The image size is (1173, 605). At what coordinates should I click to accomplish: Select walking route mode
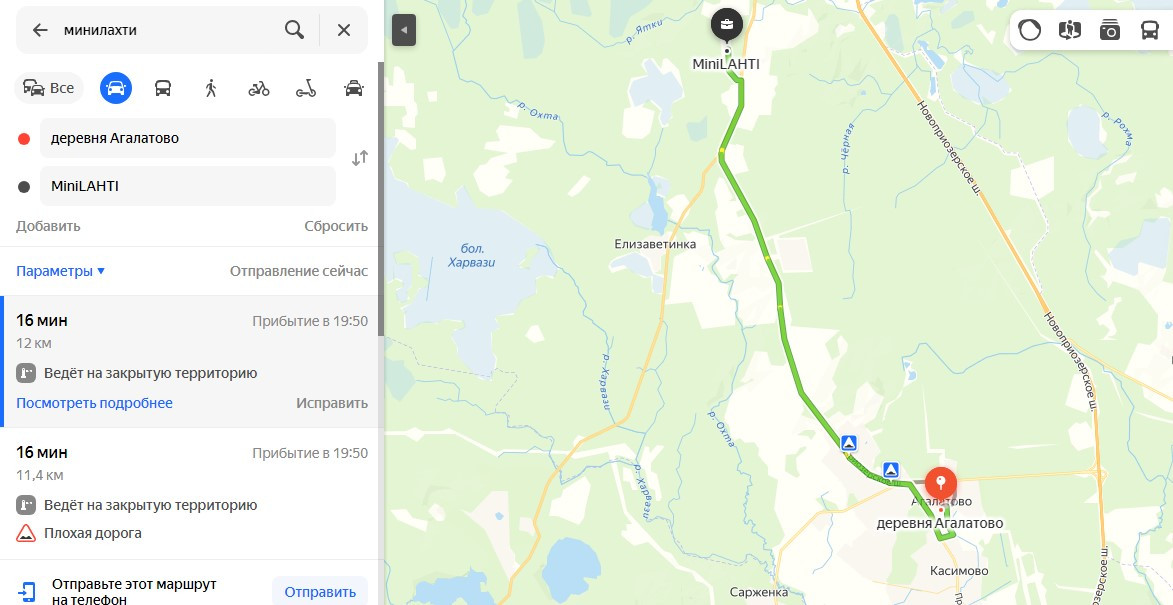click(x=210, y=88)
